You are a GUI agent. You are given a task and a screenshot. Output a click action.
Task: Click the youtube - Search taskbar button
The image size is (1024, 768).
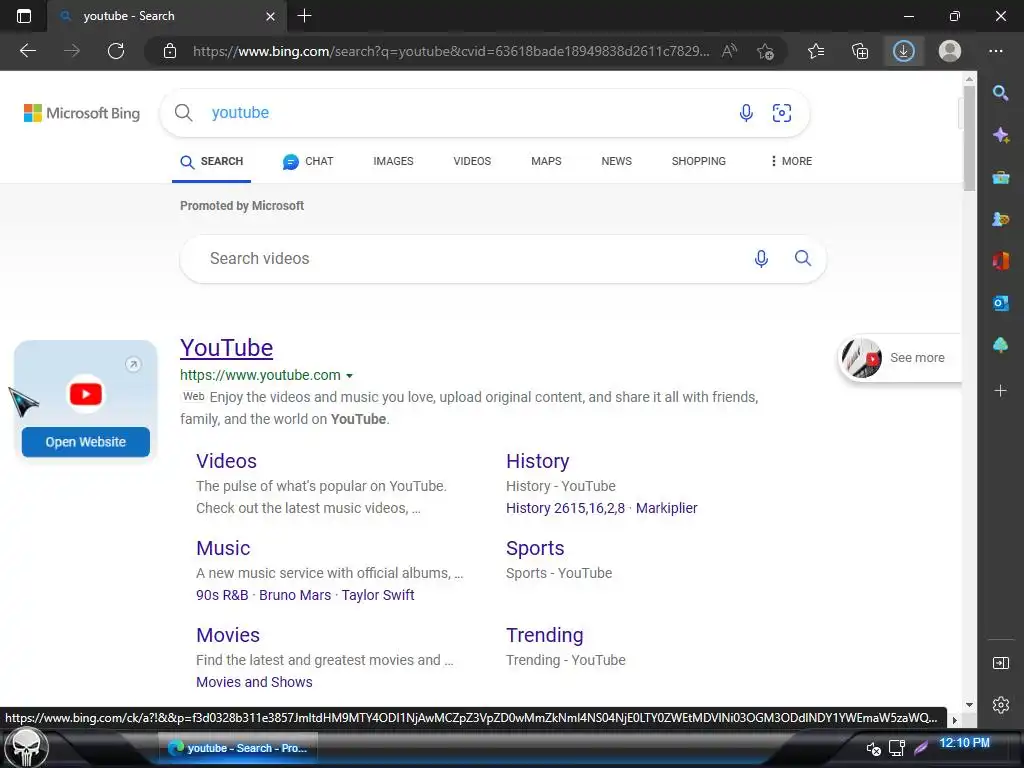point(238,748)
